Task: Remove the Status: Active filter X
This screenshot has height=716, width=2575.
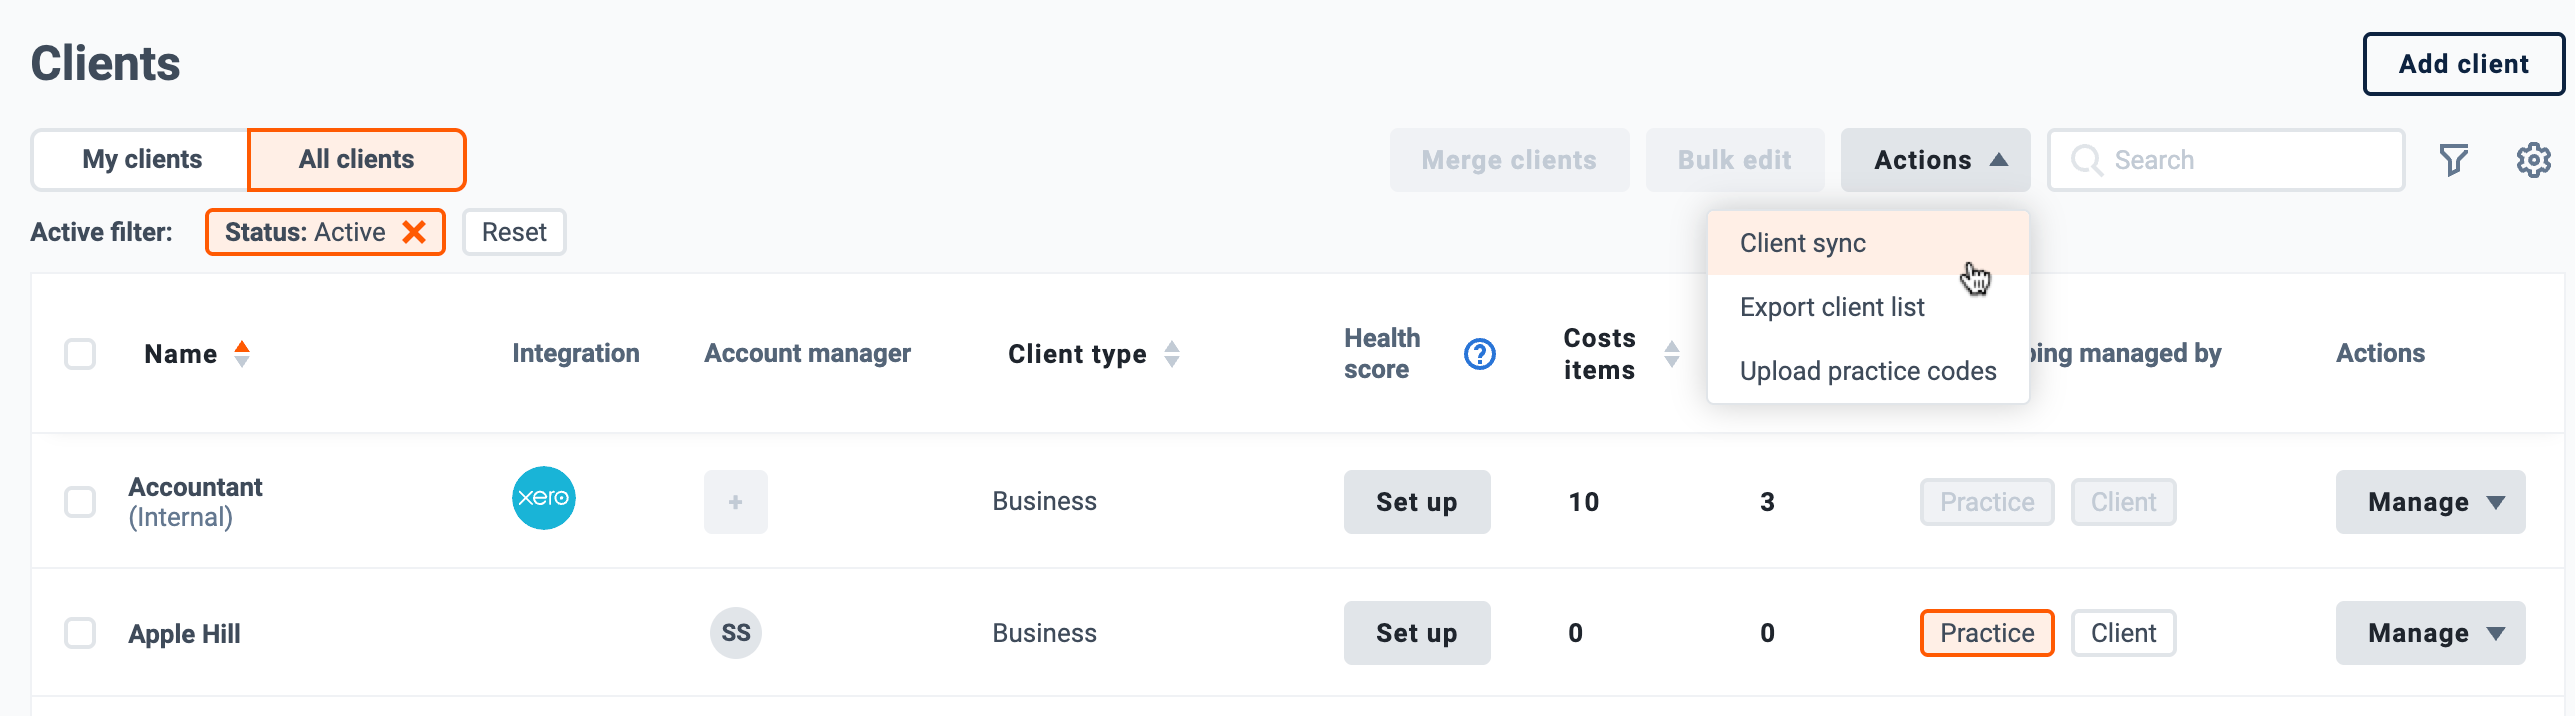Action: (414, 232)
